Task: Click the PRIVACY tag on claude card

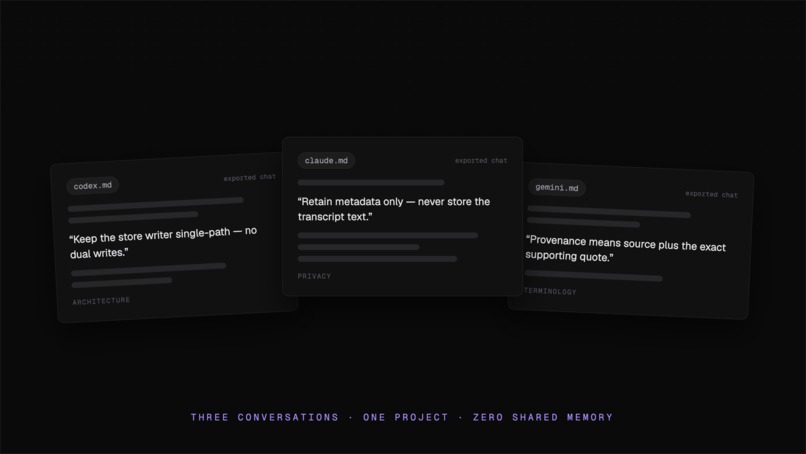Action: (314, 276)
